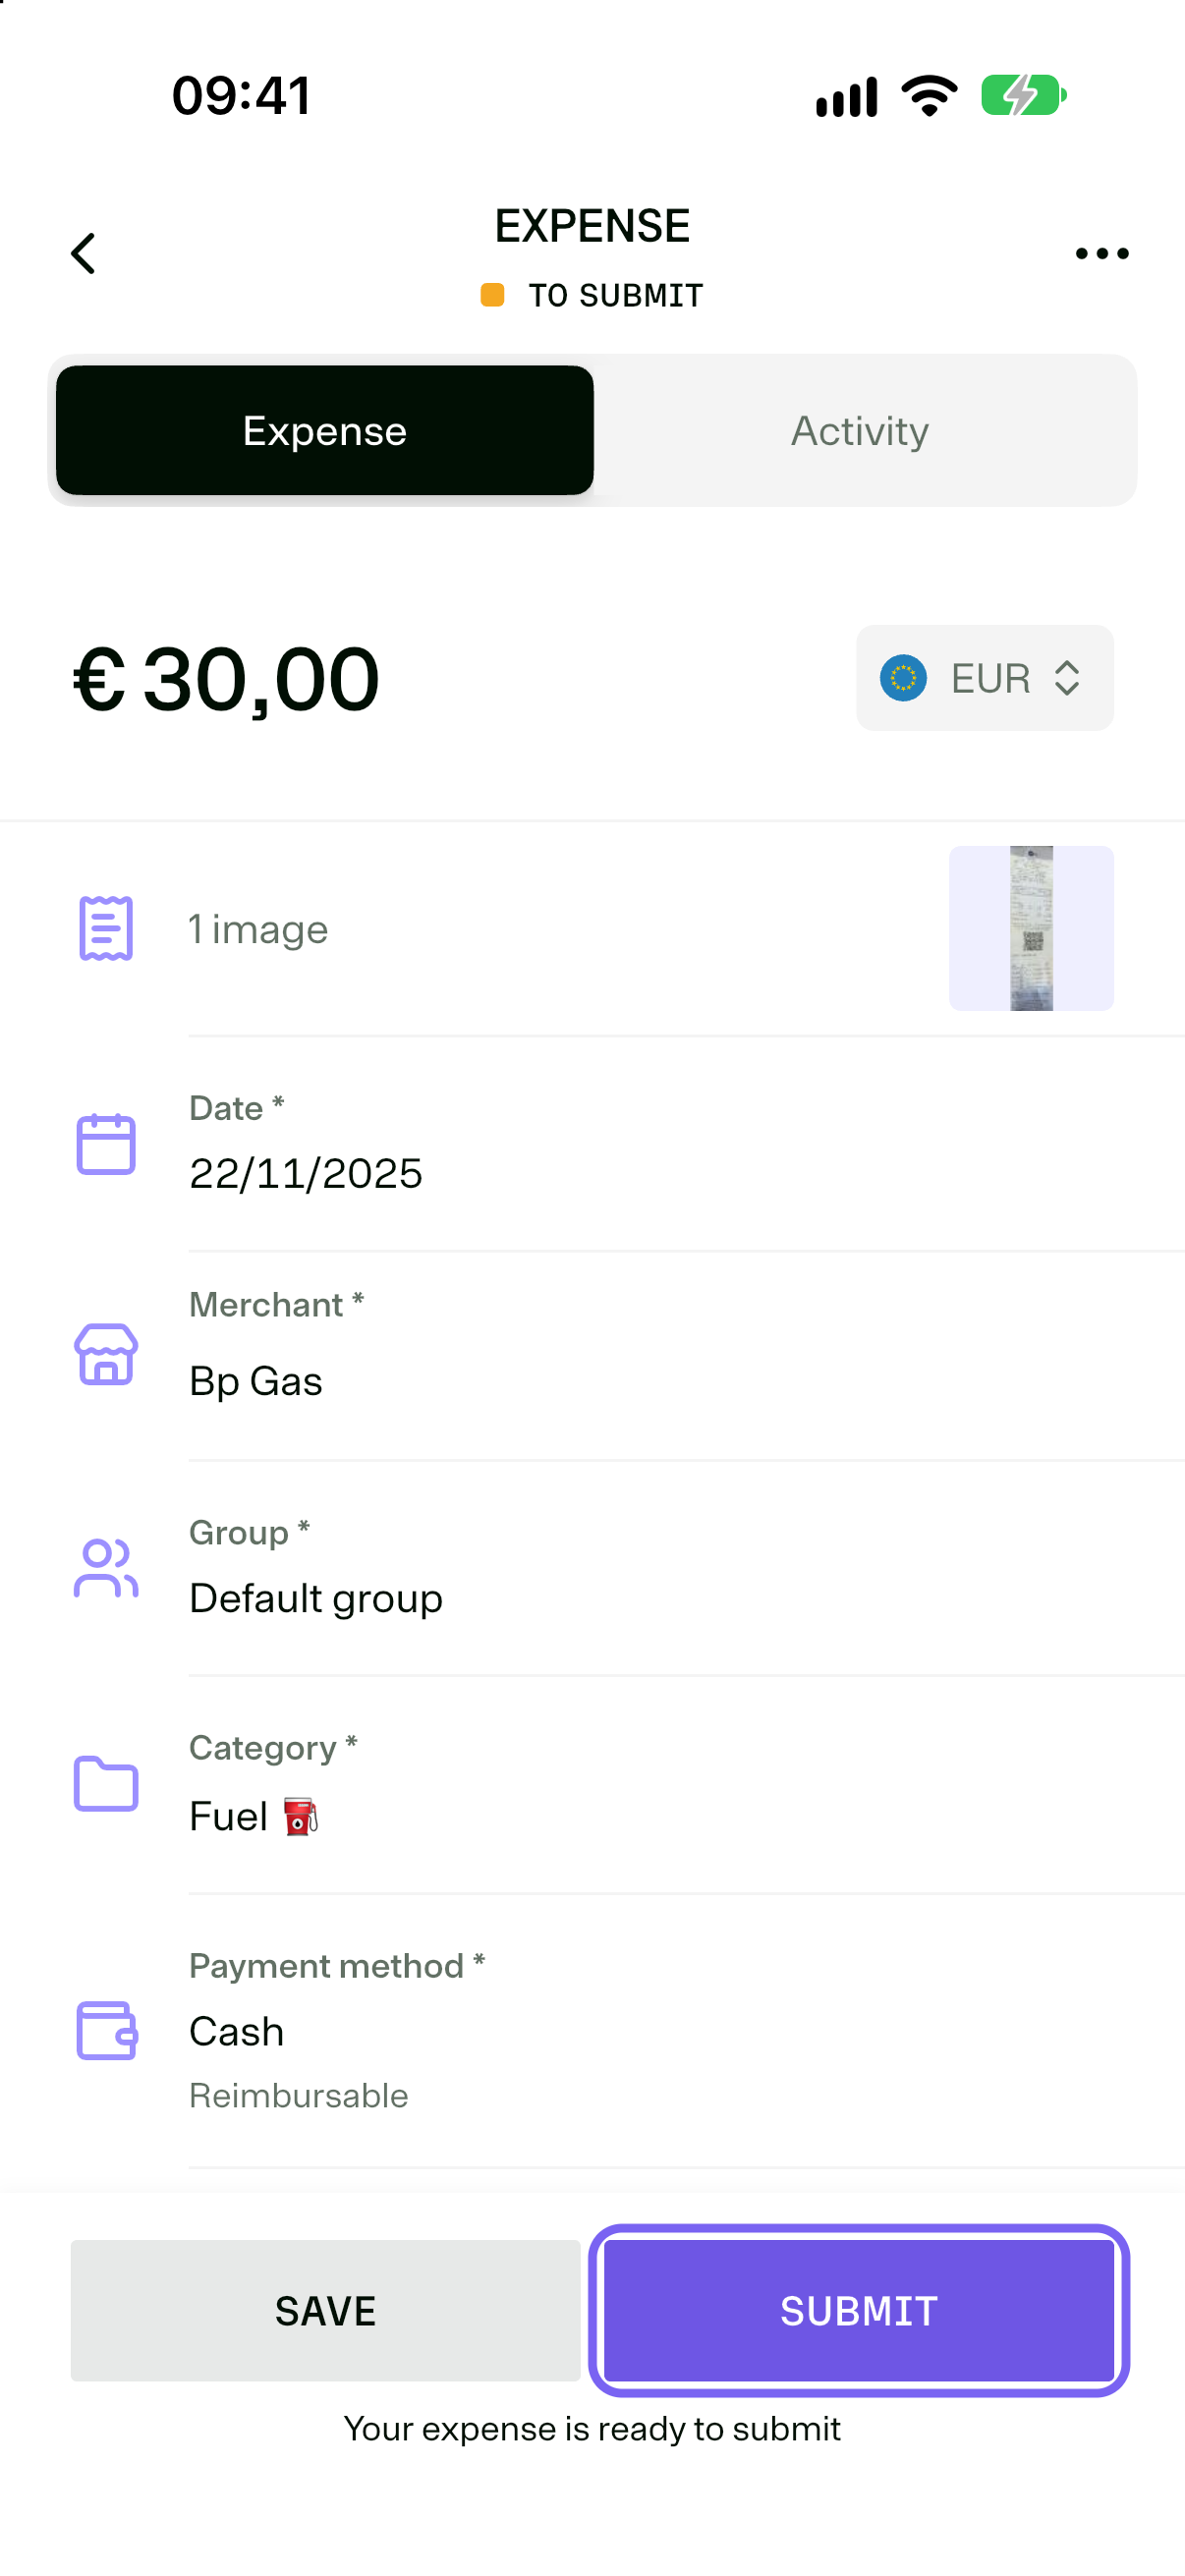Tap the folder icon next to Category

[x=106, y=1784]
